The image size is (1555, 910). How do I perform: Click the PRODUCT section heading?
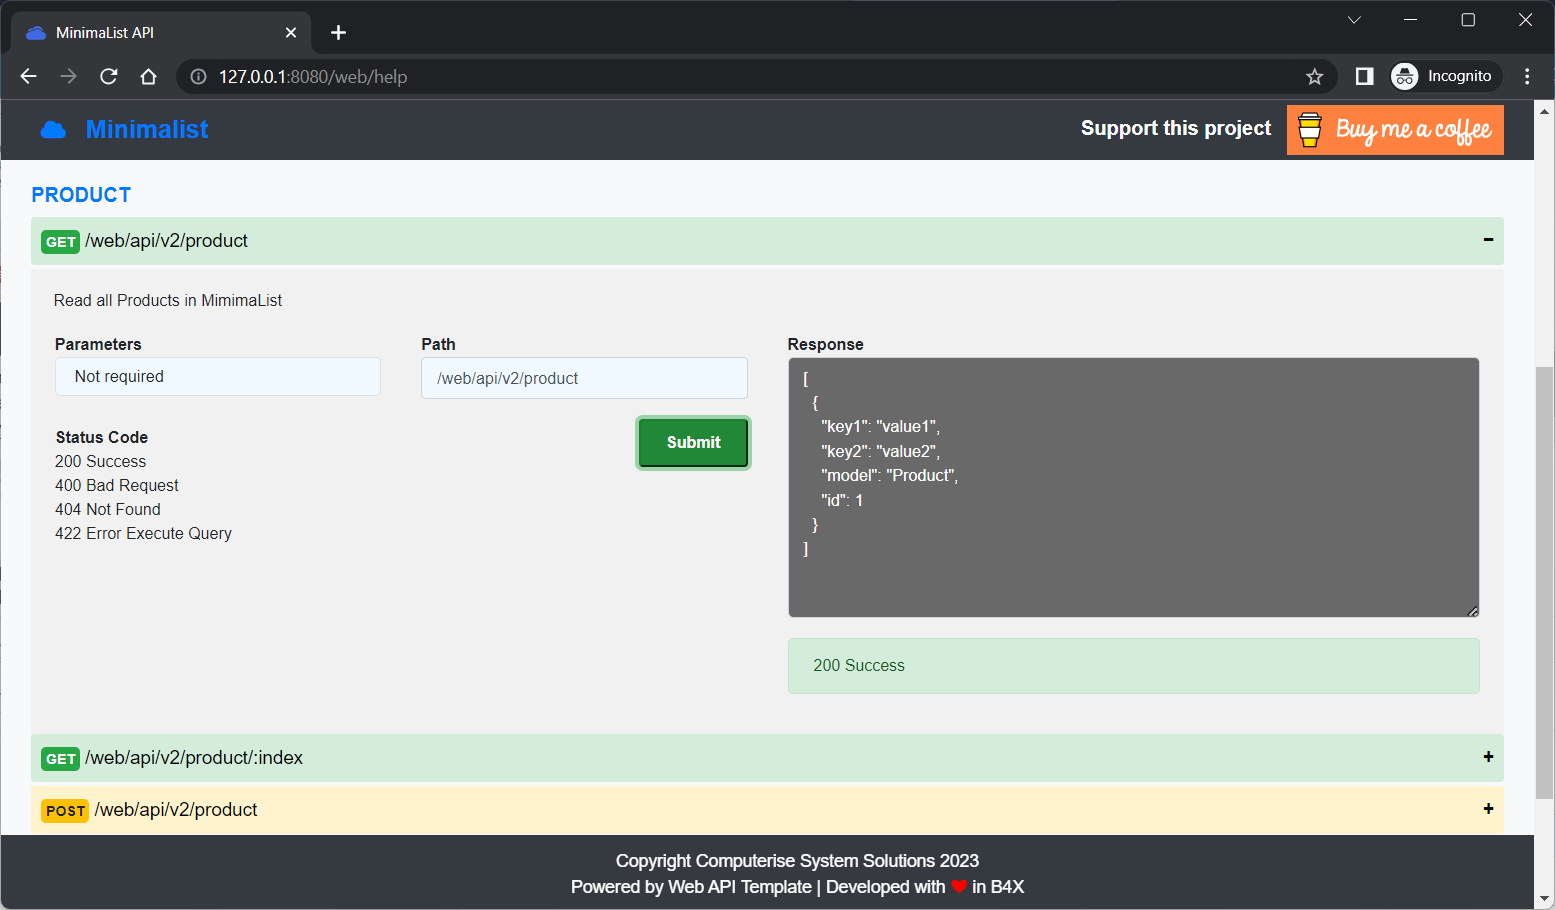pos(81,195)
